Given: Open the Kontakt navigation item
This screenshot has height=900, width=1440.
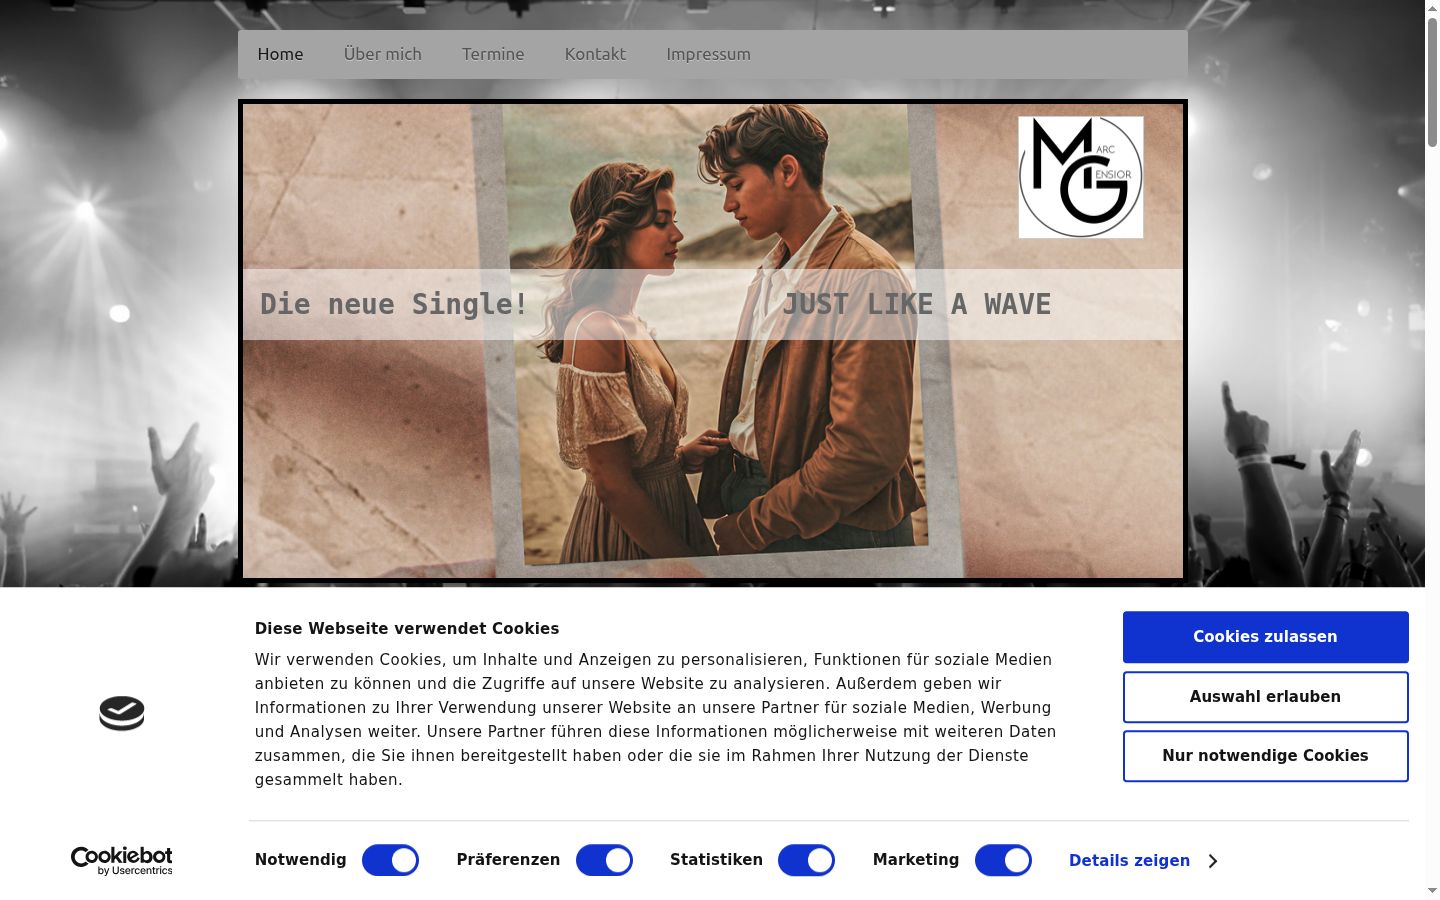Looking at the screenshot, I should pos(595,54).
